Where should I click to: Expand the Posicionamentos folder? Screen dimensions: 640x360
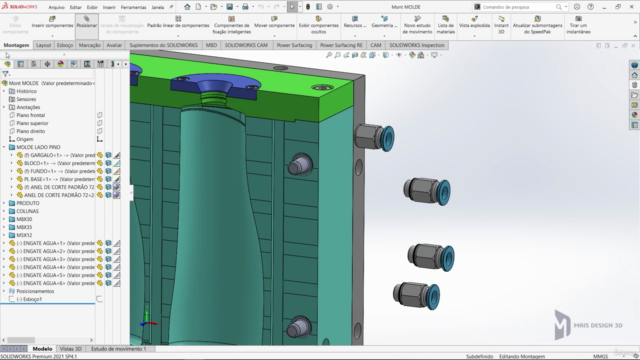4,291
